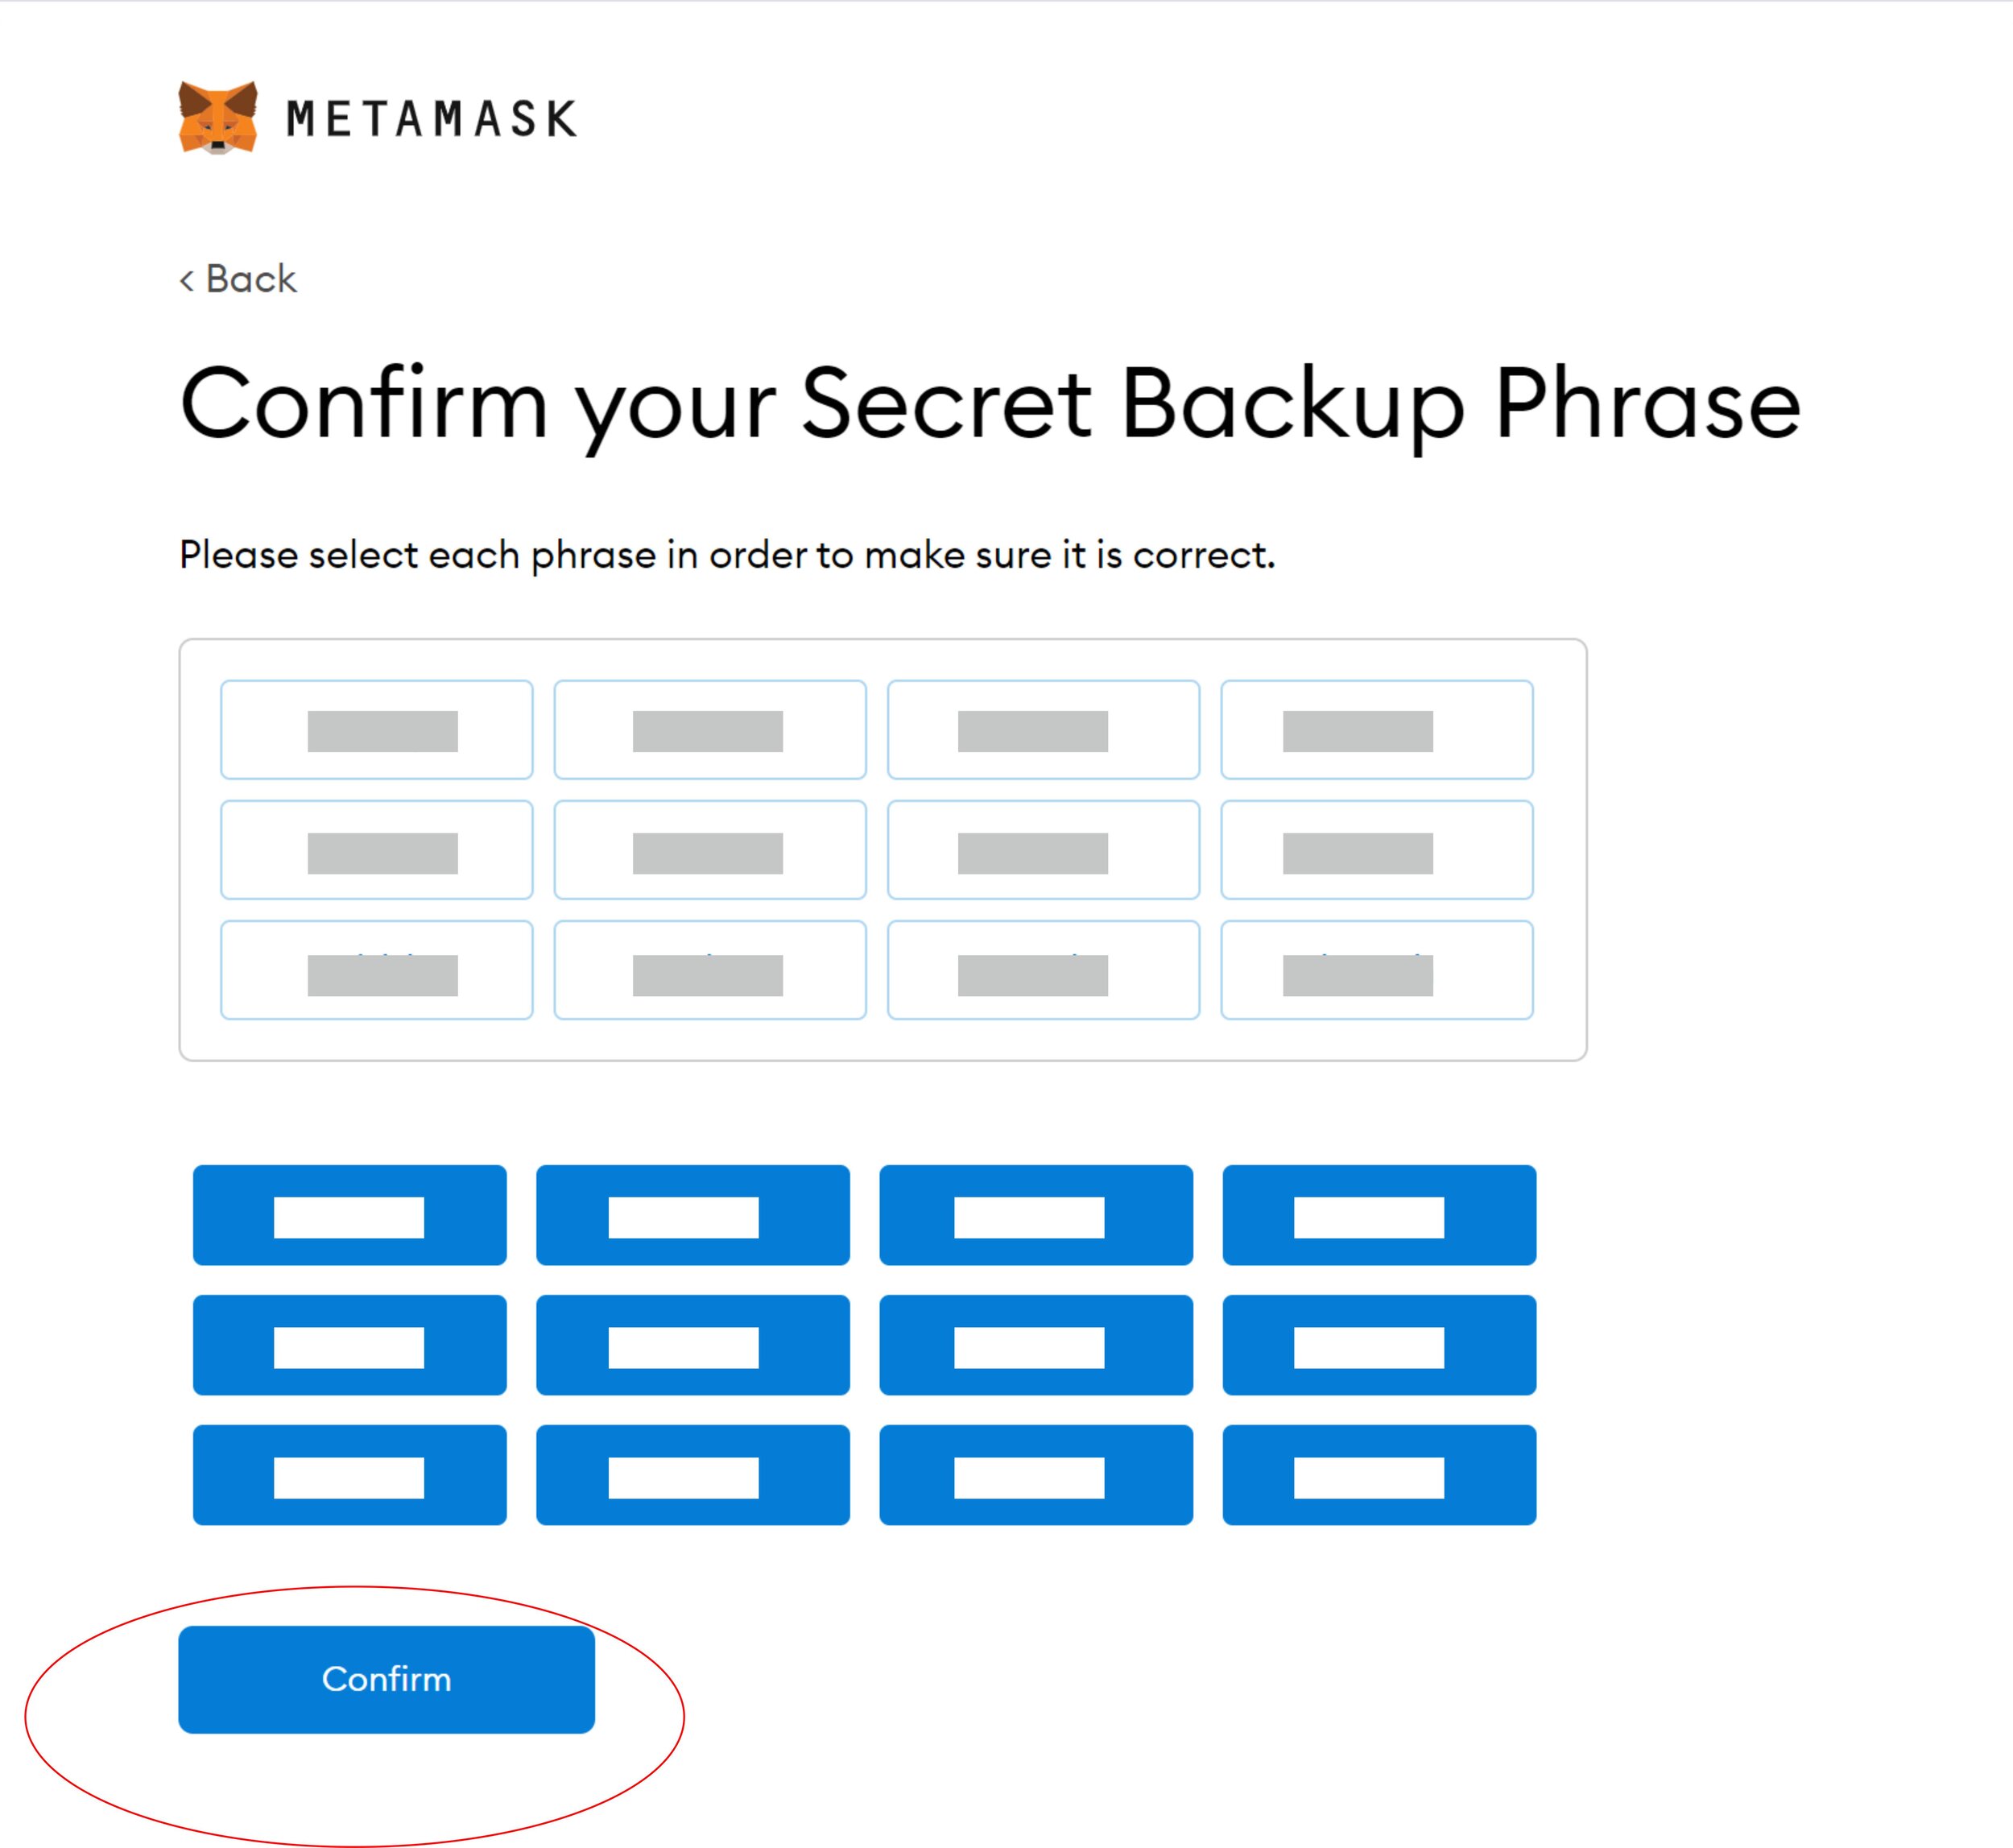The image size is (2013, 1848).
Task: Click the last bottom-row slot in the phrase box
Action: click(1376, 970)
